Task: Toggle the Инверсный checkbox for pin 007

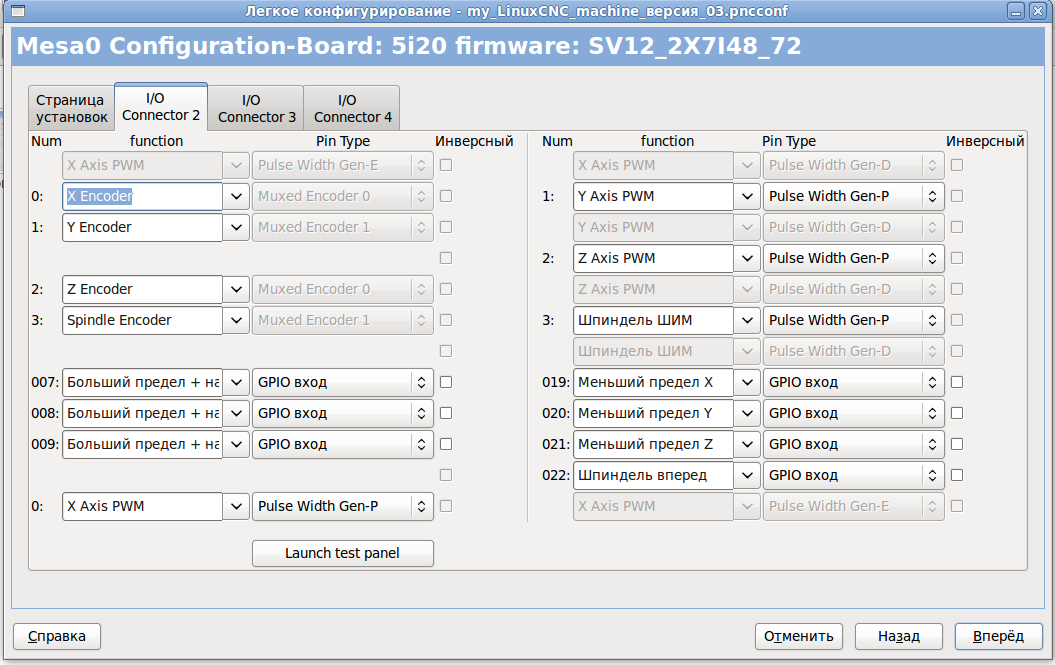Action: click(x=445, y=382)
